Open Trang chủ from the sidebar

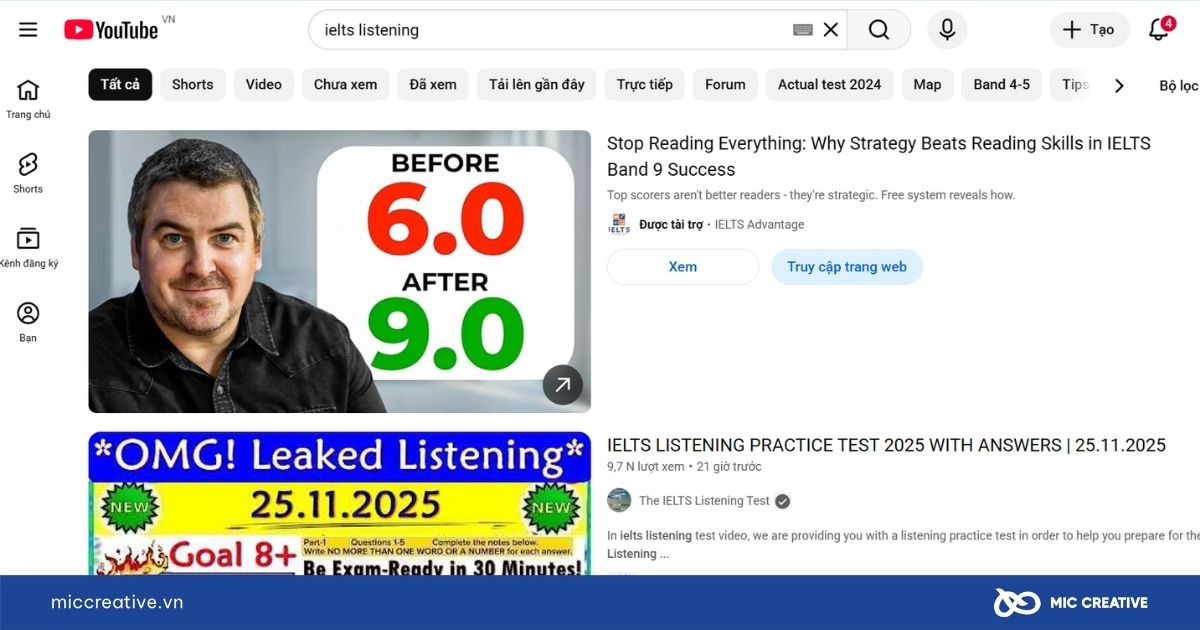[x=29, y=97]
